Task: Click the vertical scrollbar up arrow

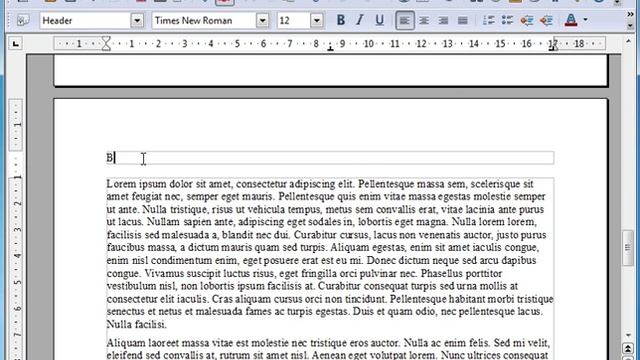Action: [628, 42]
